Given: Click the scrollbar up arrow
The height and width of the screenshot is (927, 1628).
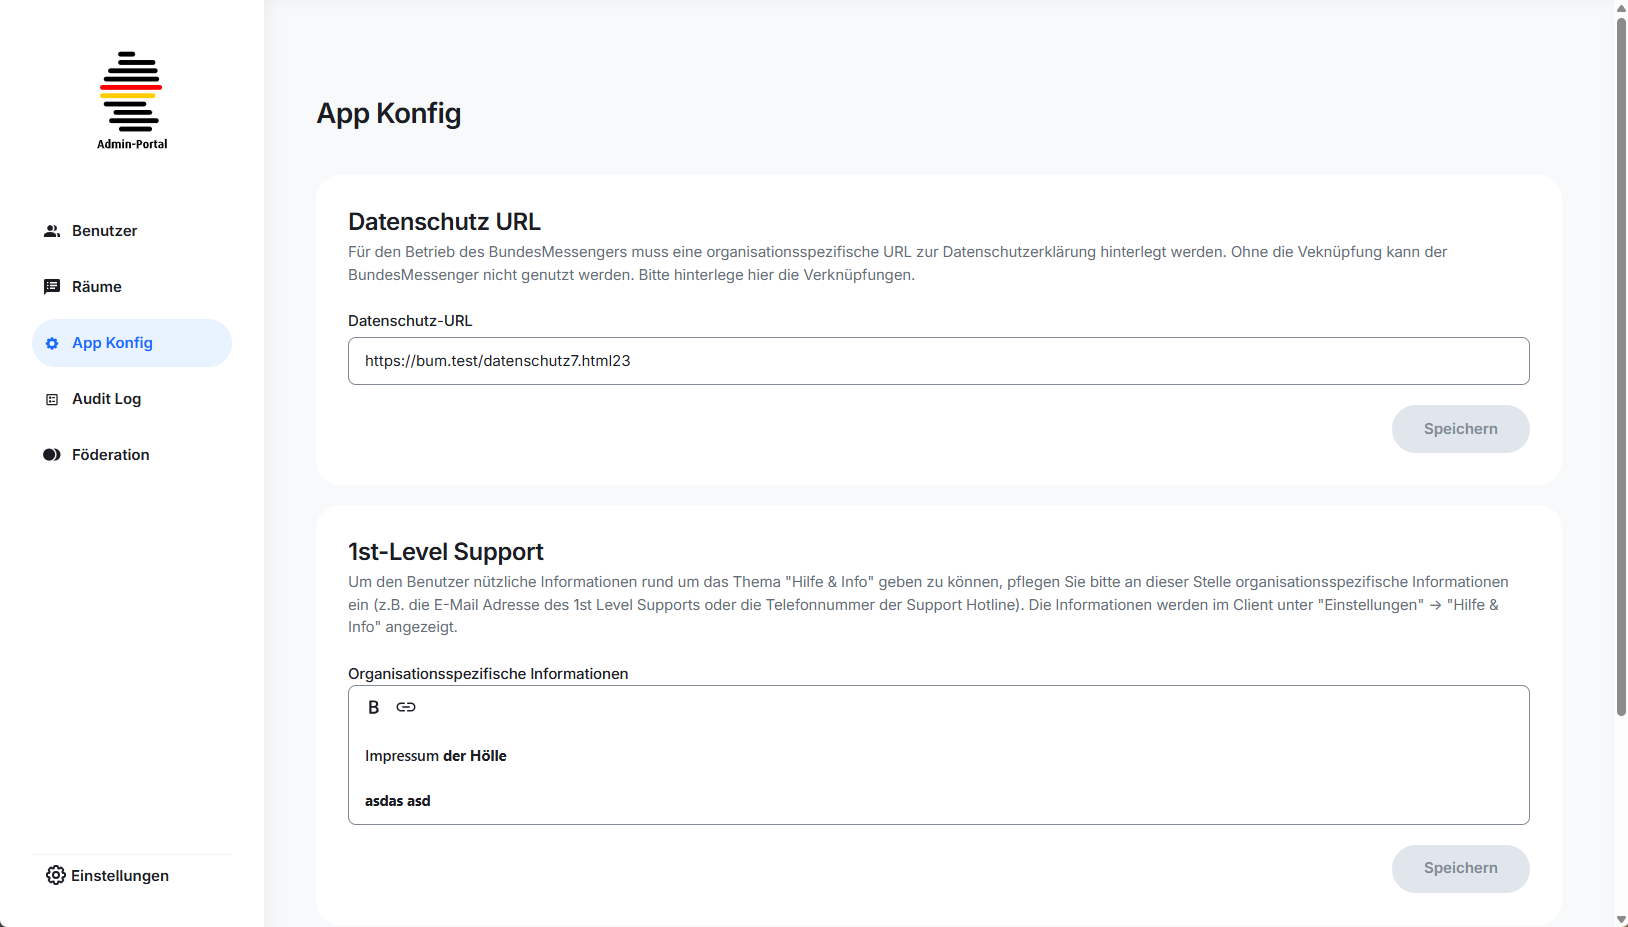Looking at the screenshot, I should pyautogui.click(x=1621, y=8).
